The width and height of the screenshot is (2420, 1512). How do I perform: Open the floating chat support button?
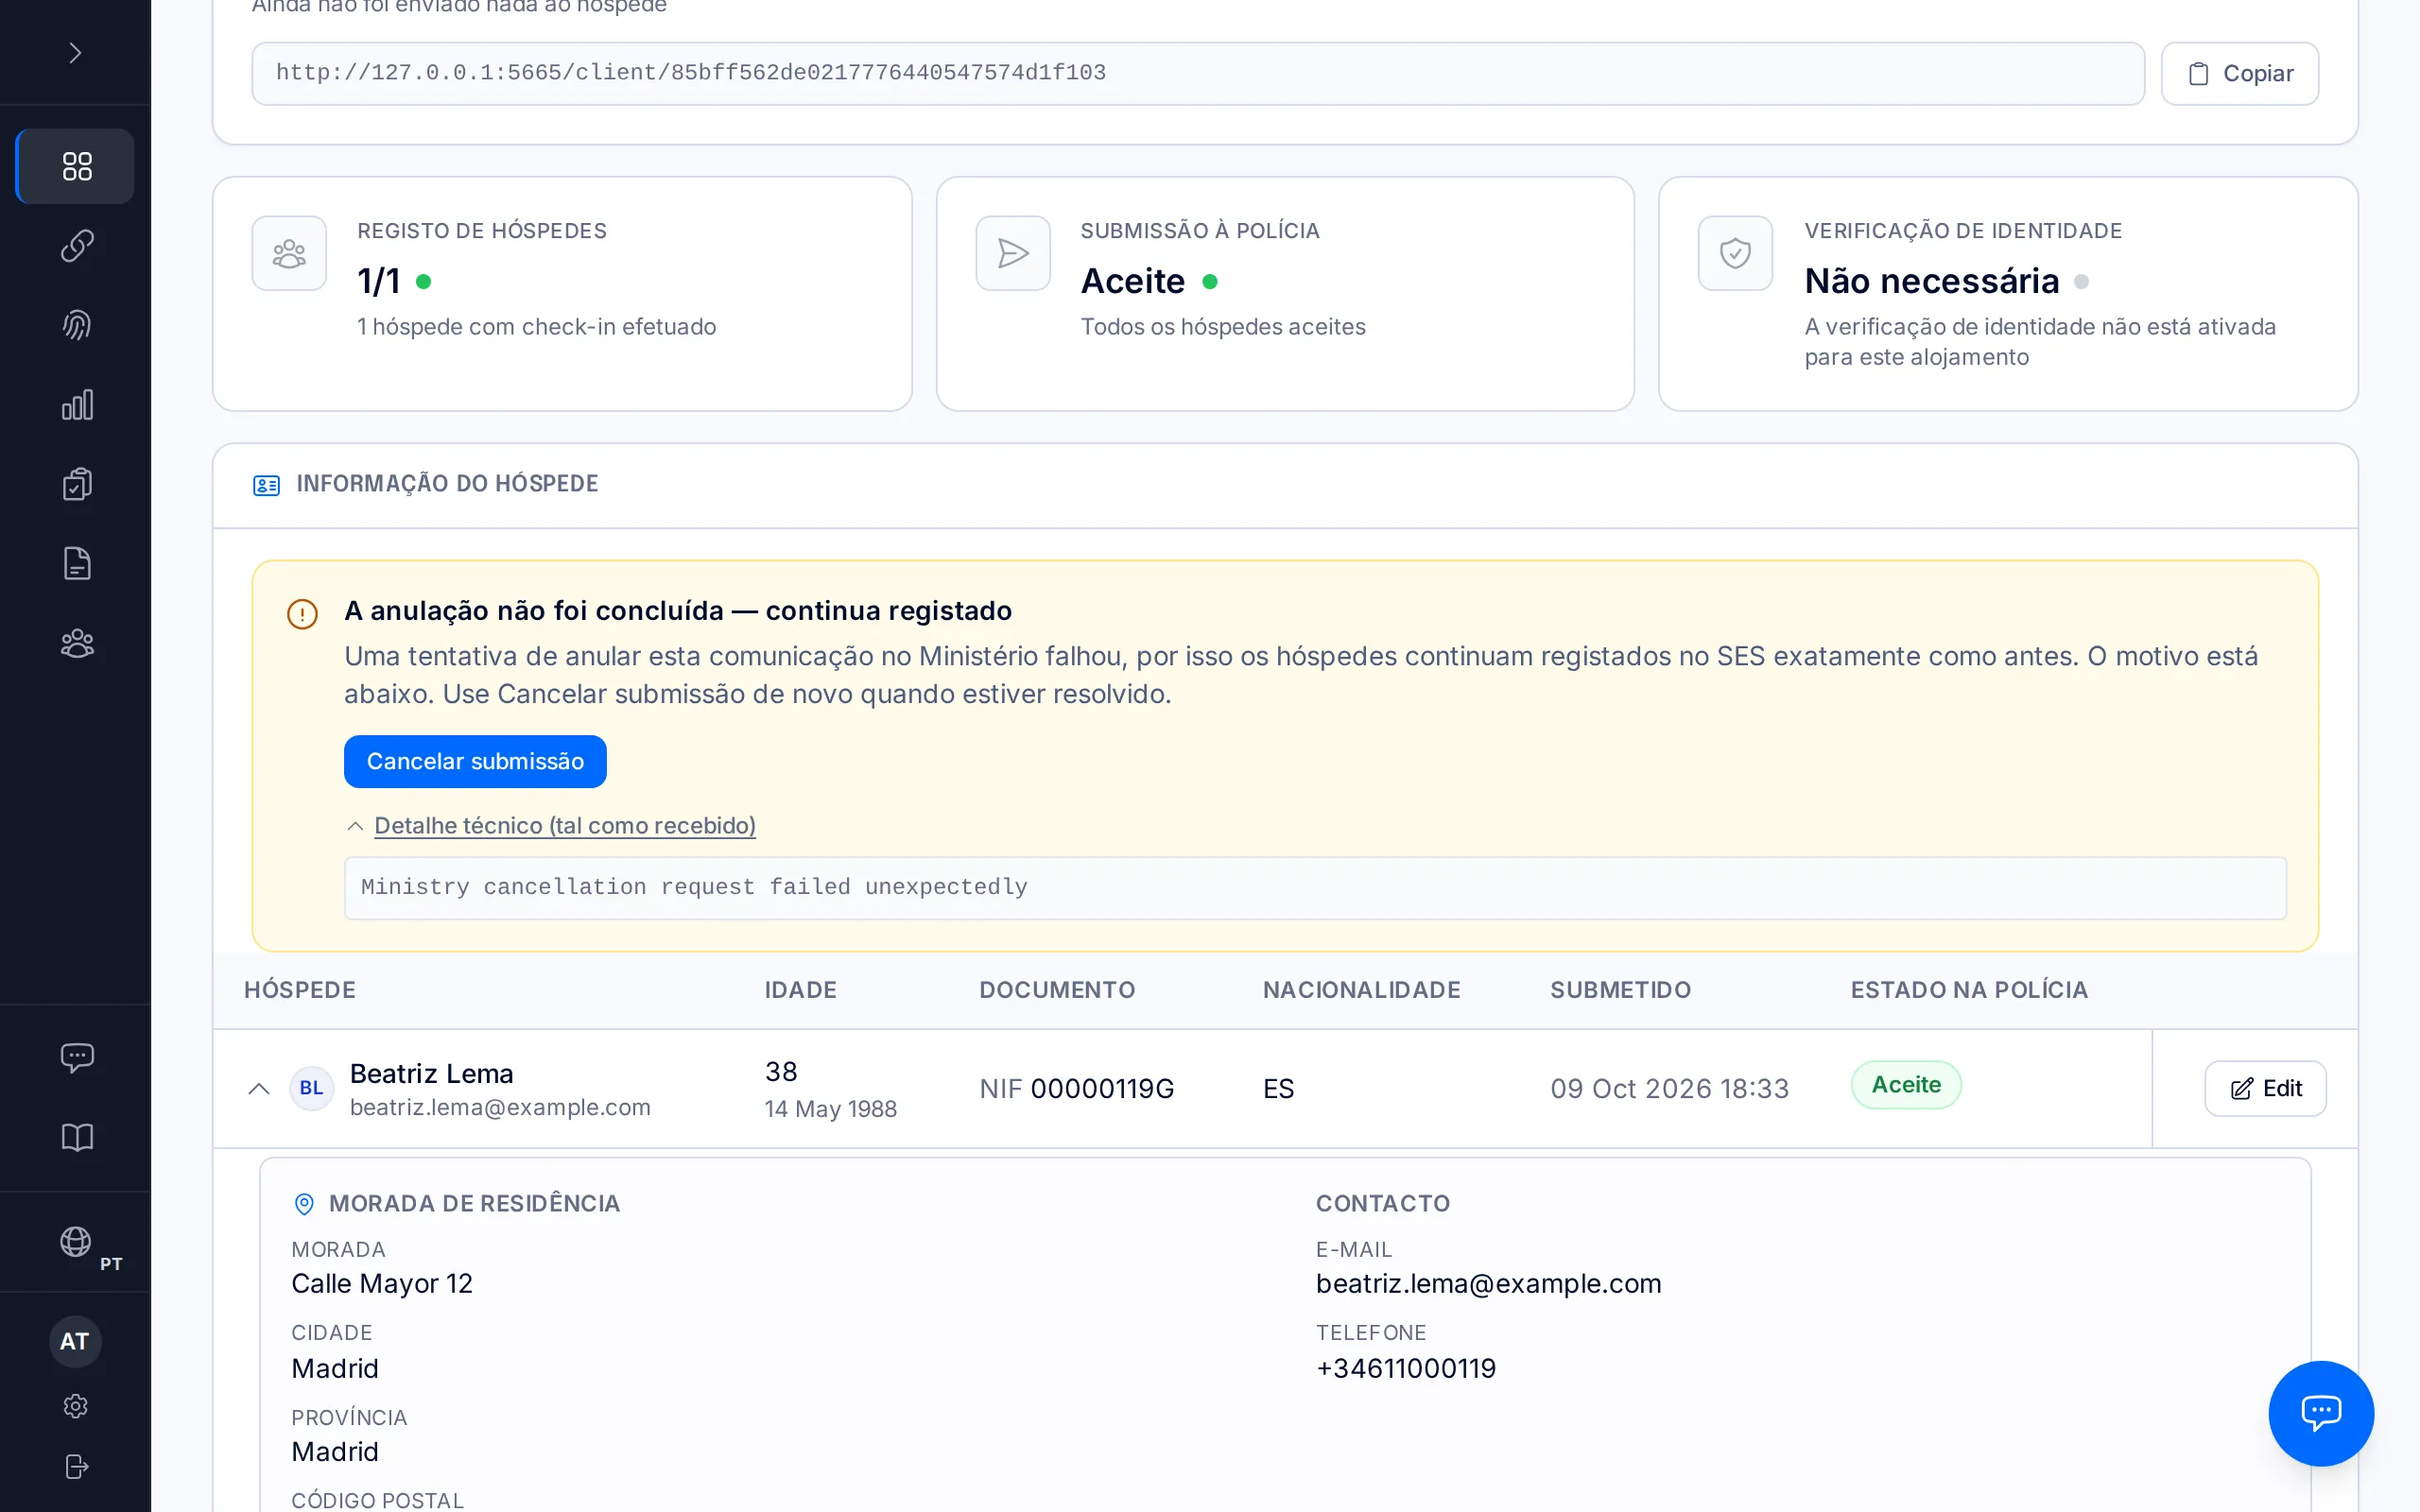(2320, 1412)
